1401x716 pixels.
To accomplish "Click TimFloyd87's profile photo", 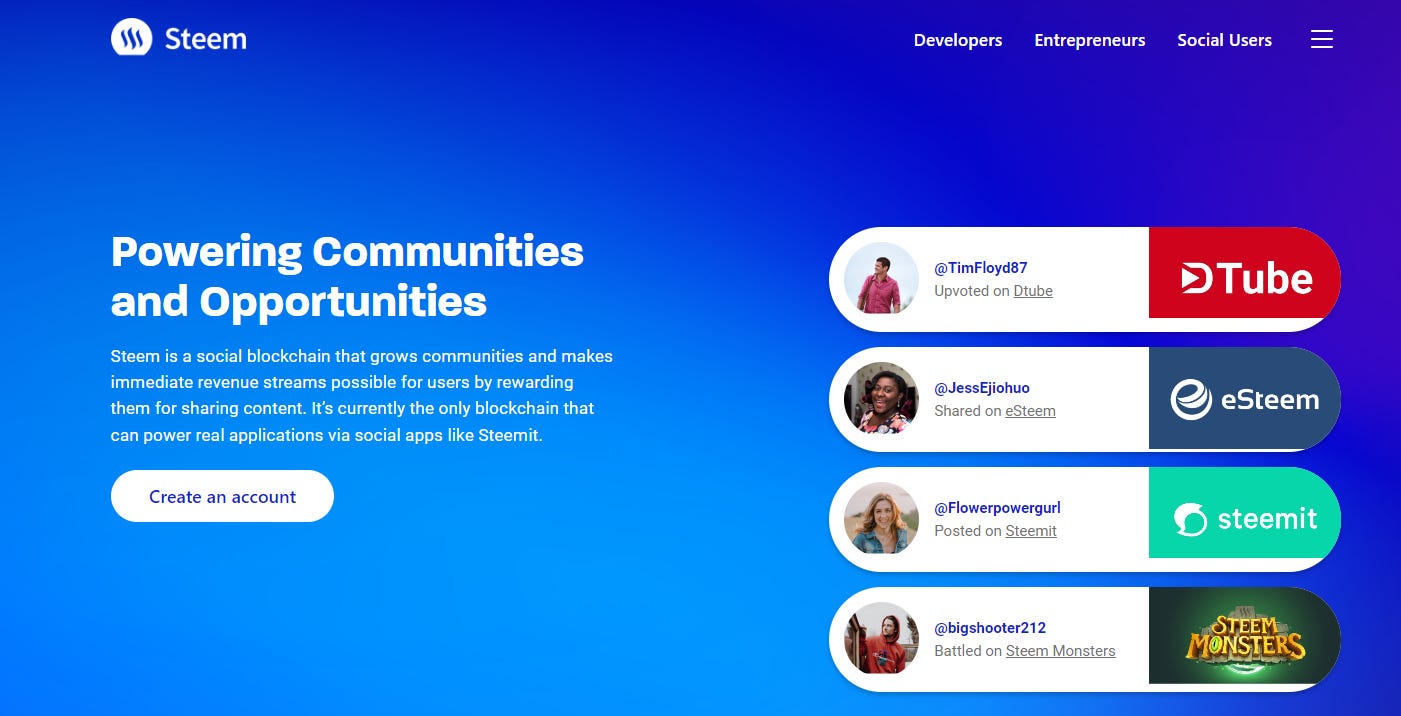I will [881, 278].
